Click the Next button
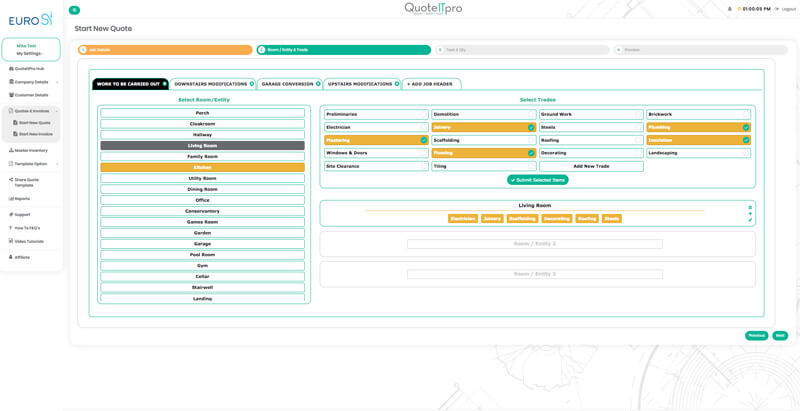This screenshot has height=411, width=800. (x=780, y=336)
